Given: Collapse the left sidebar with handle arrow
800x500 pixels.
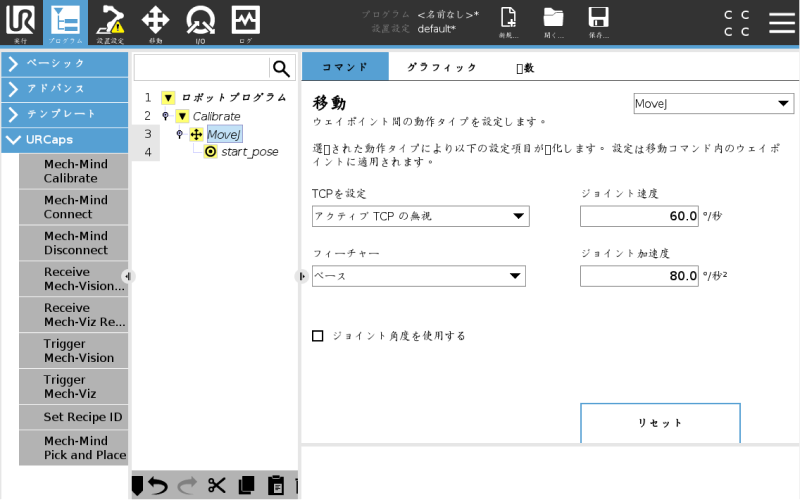Looking at the screenshot, I should (x=127, y=276).
